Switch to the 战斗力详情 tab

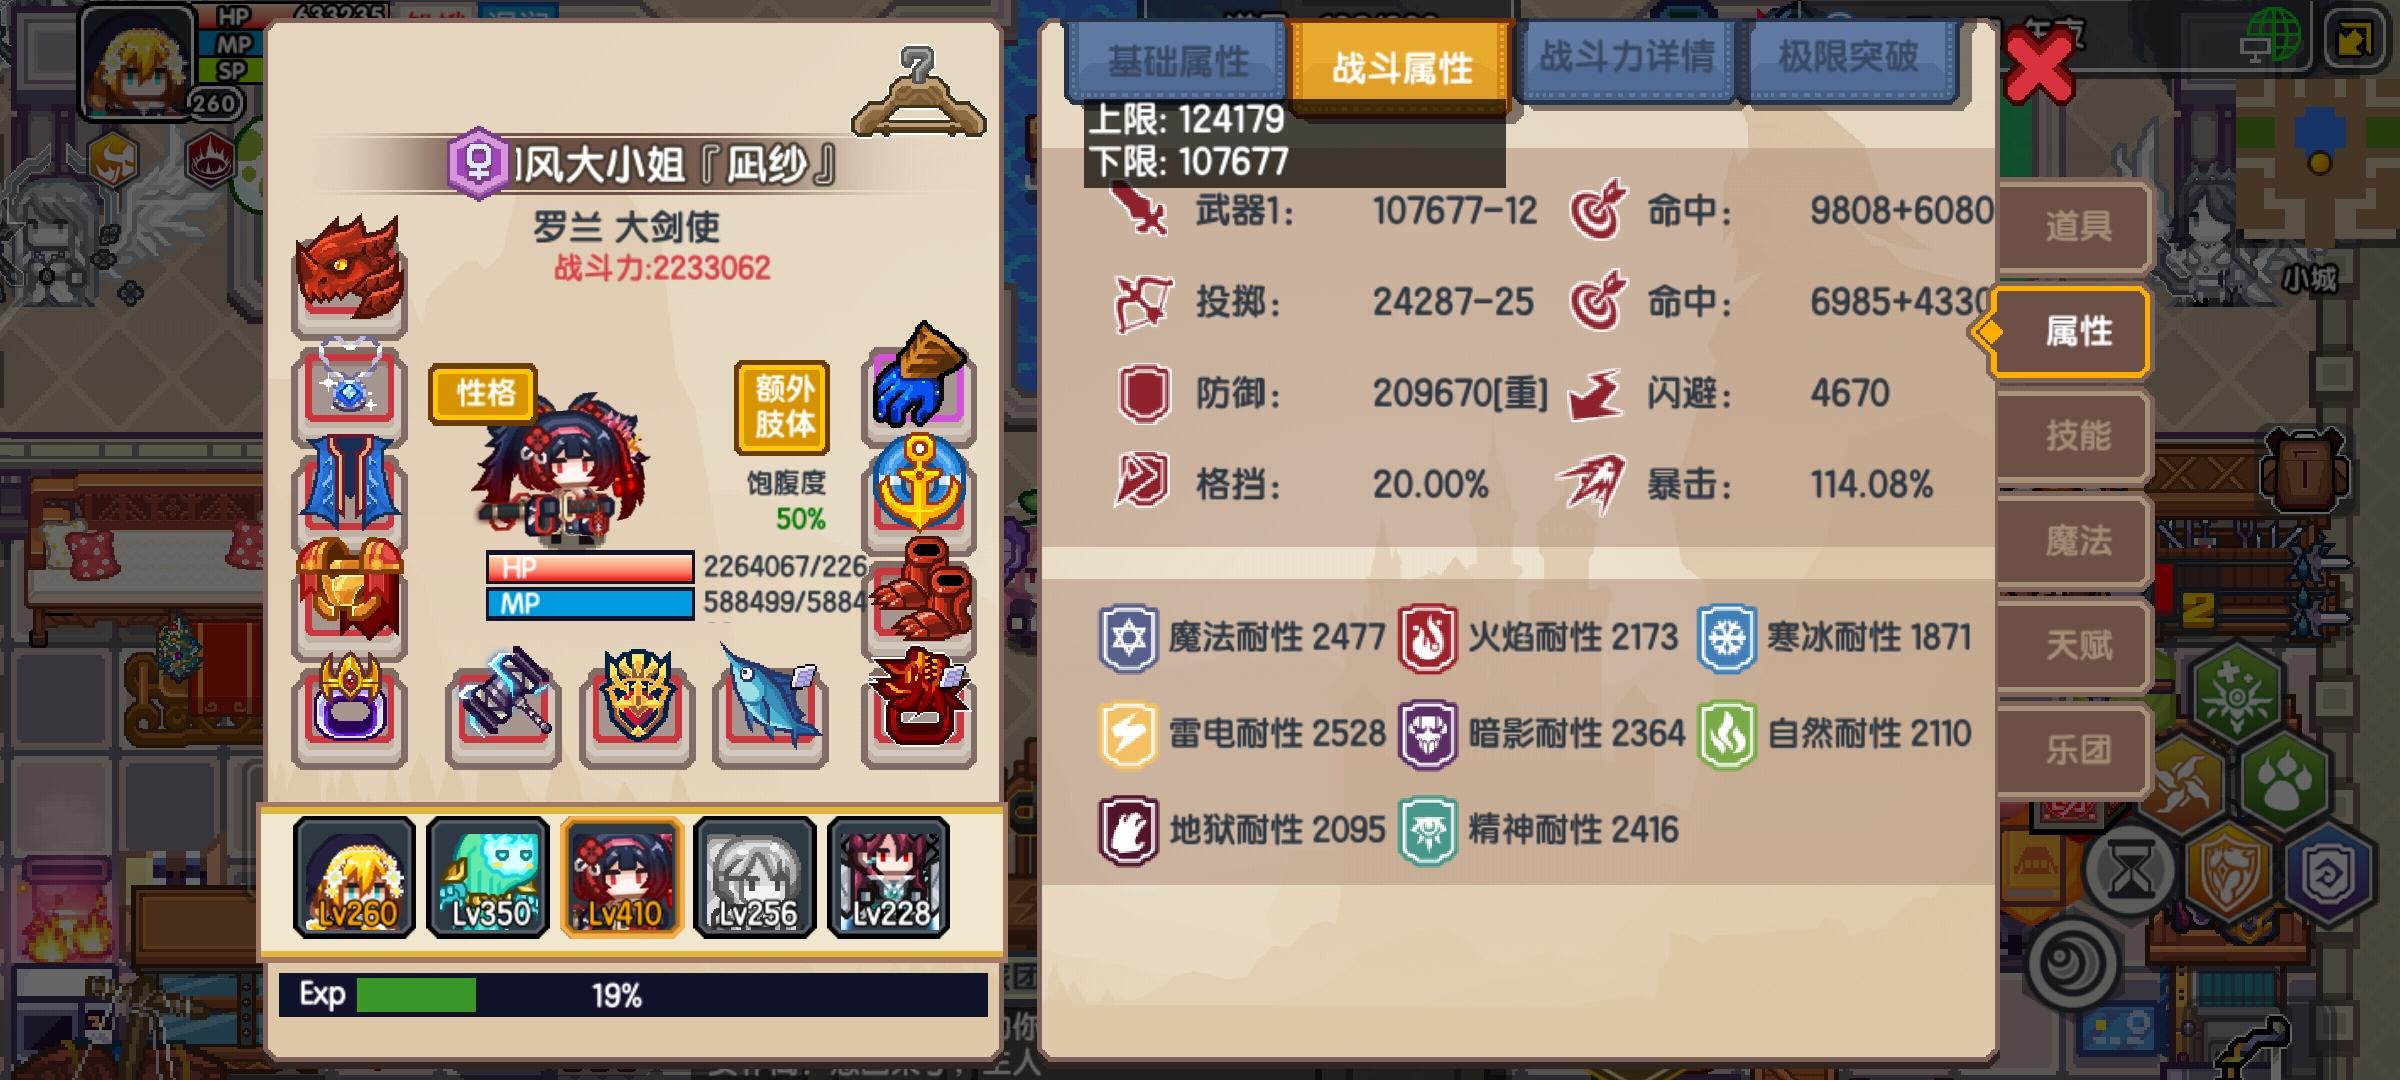(1626, 58)
